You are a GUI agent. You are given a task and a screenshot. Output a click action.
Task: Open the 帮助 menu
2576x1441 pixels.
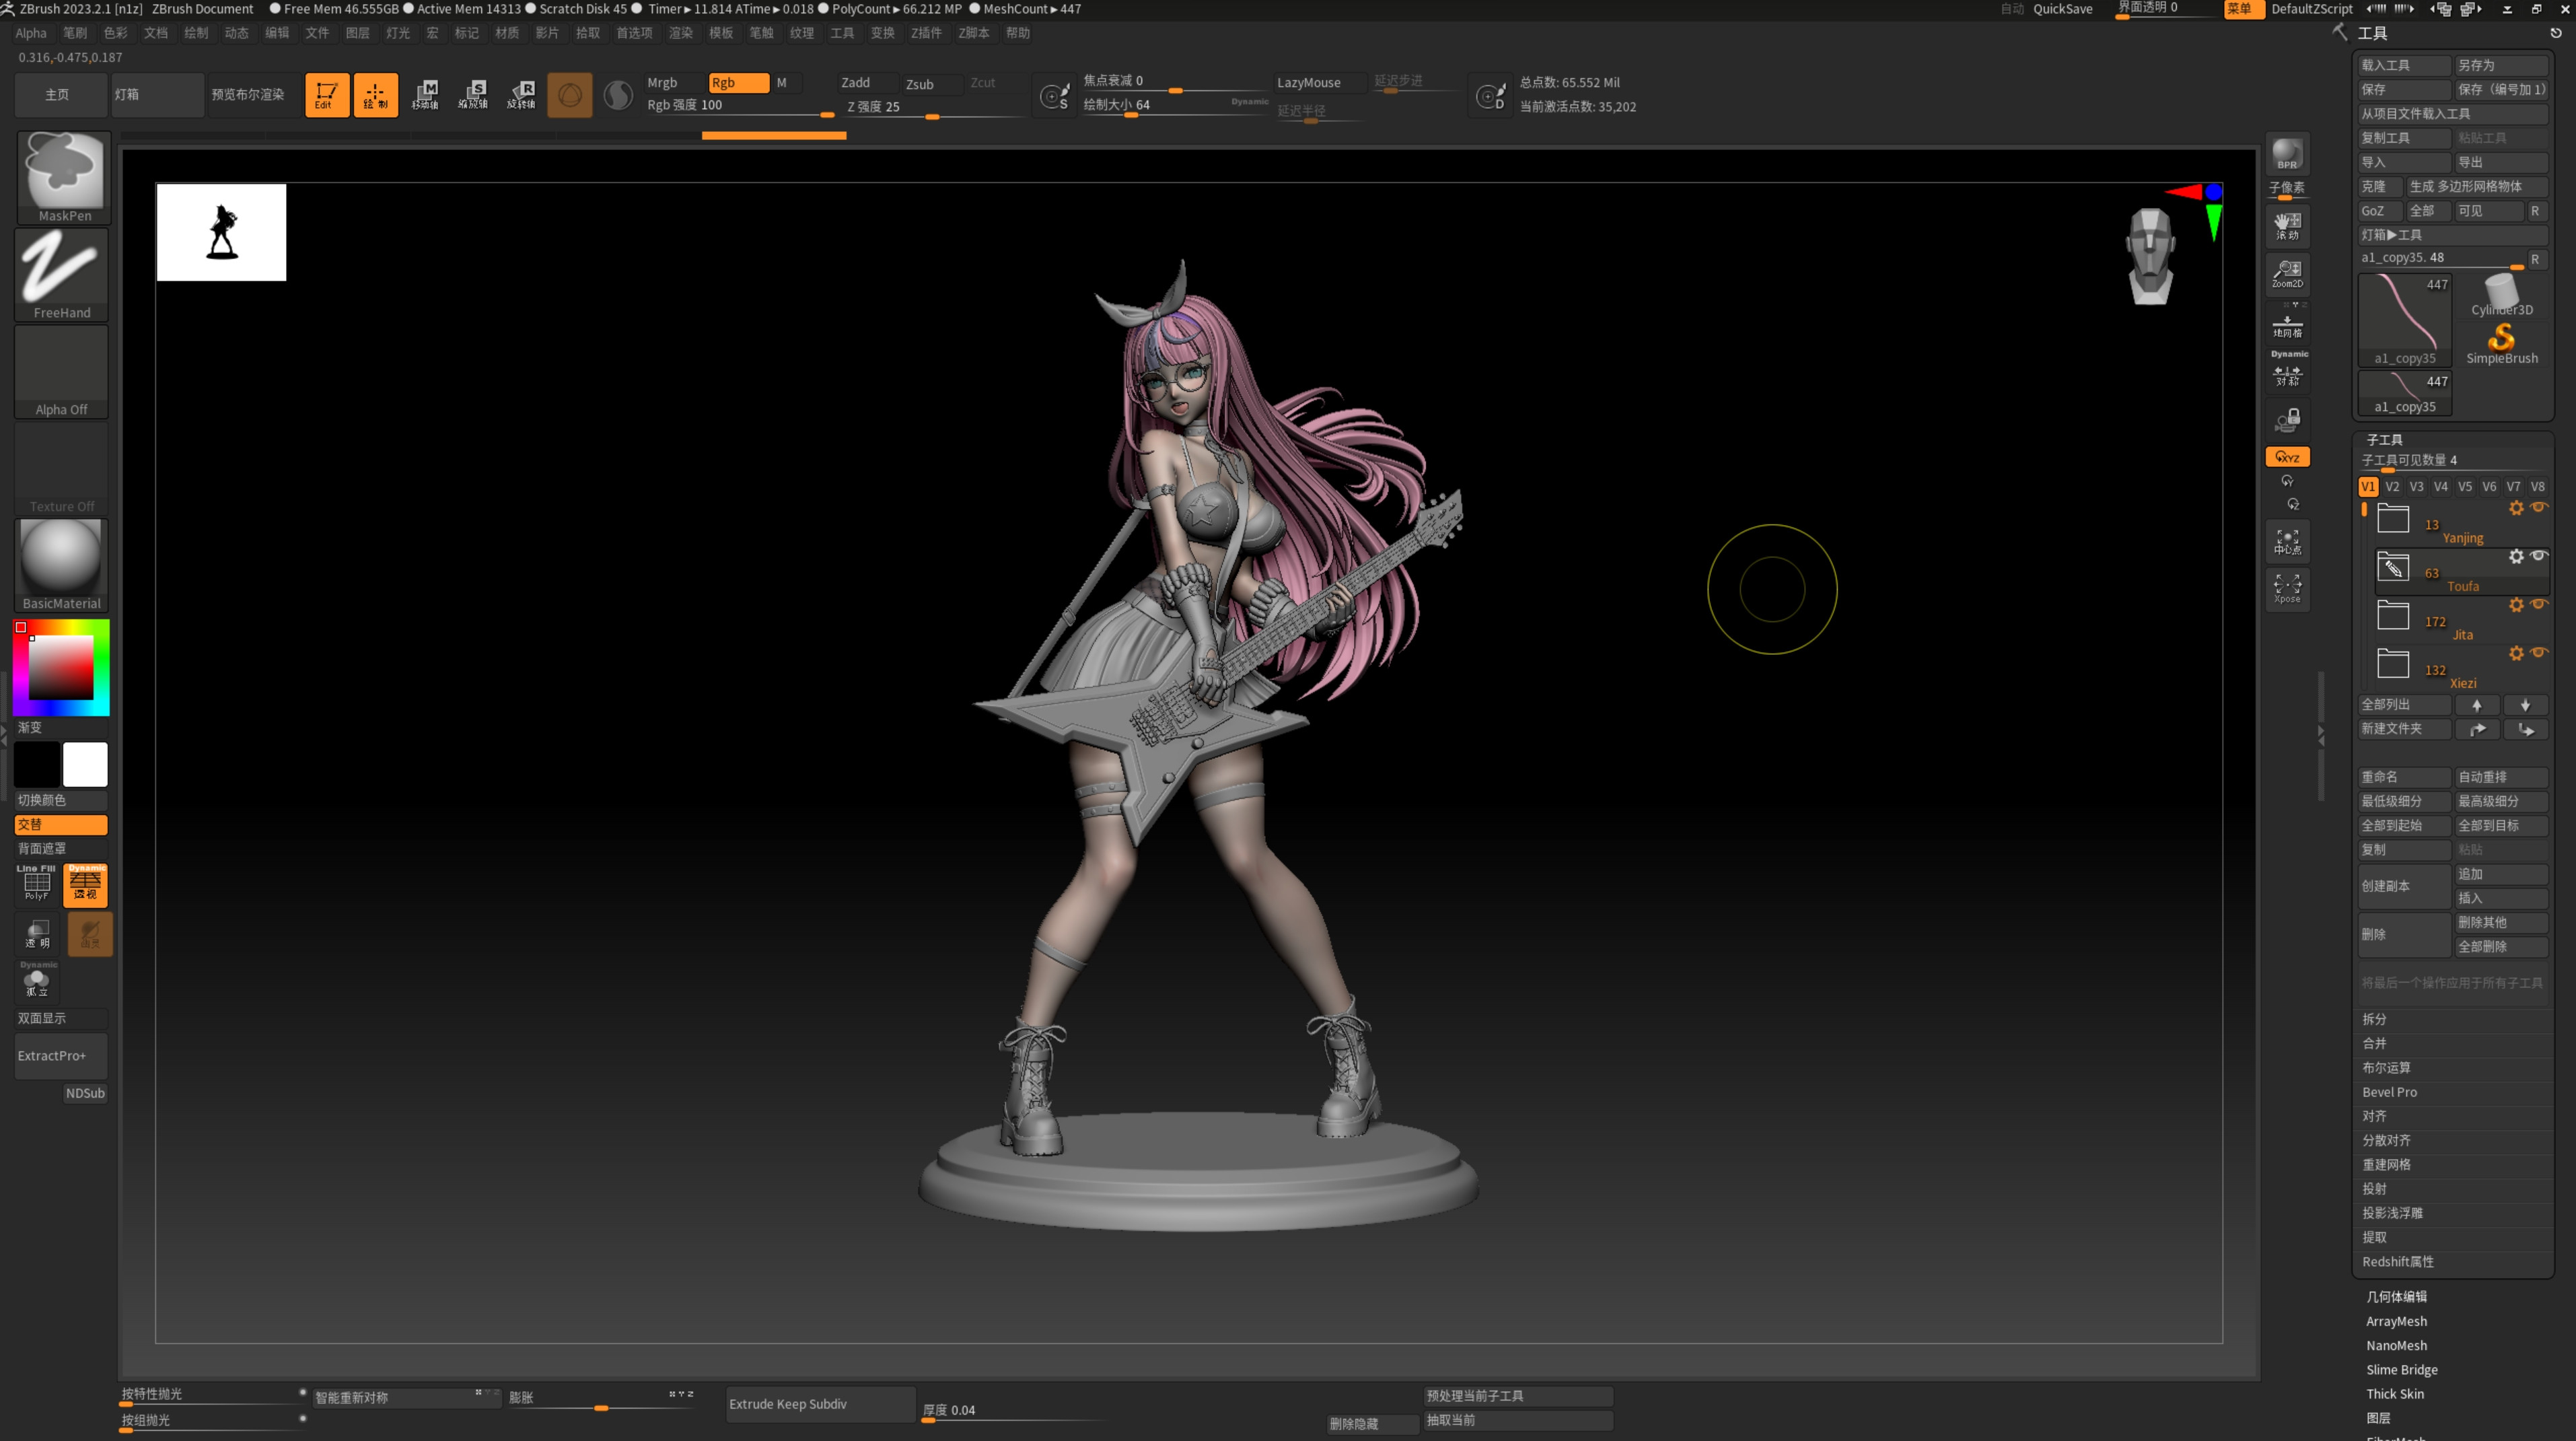point(1018,33)
